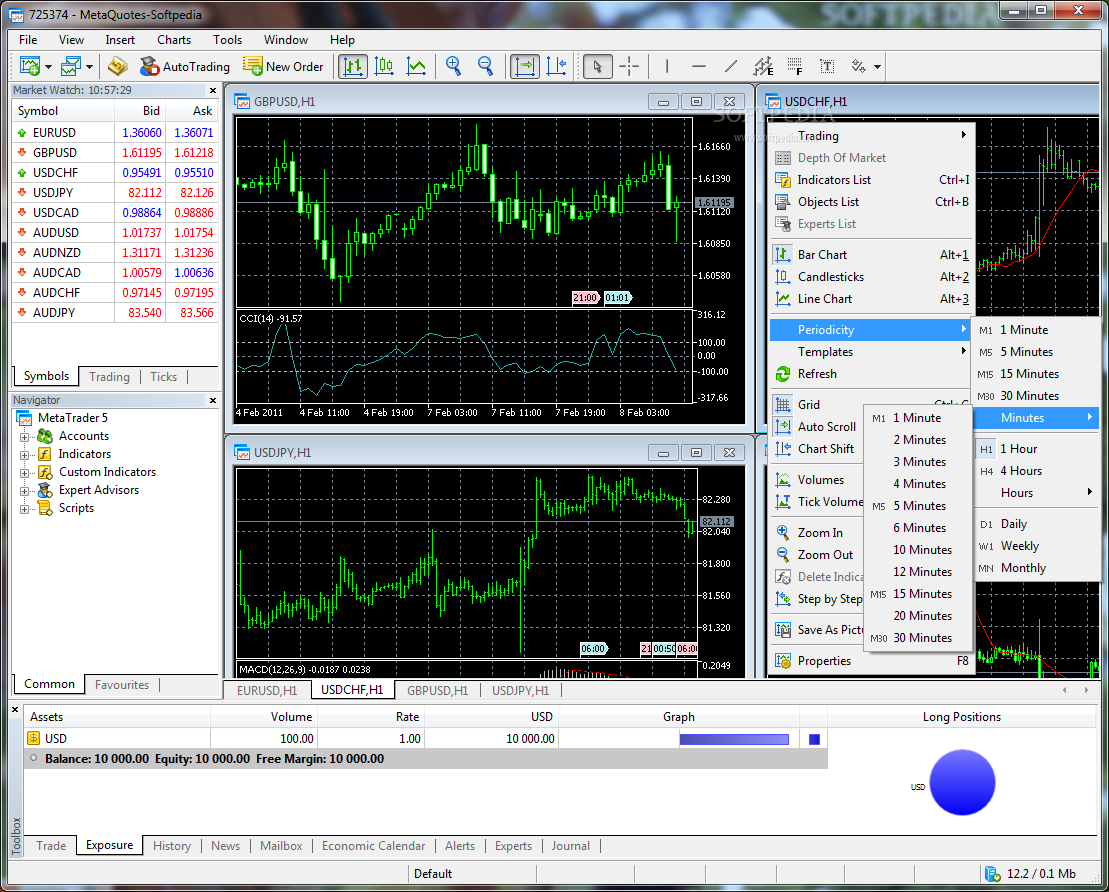Viewport: 1109px width, 892px height.
Task: Open Properties in context menu
Action: click(871, 661)
